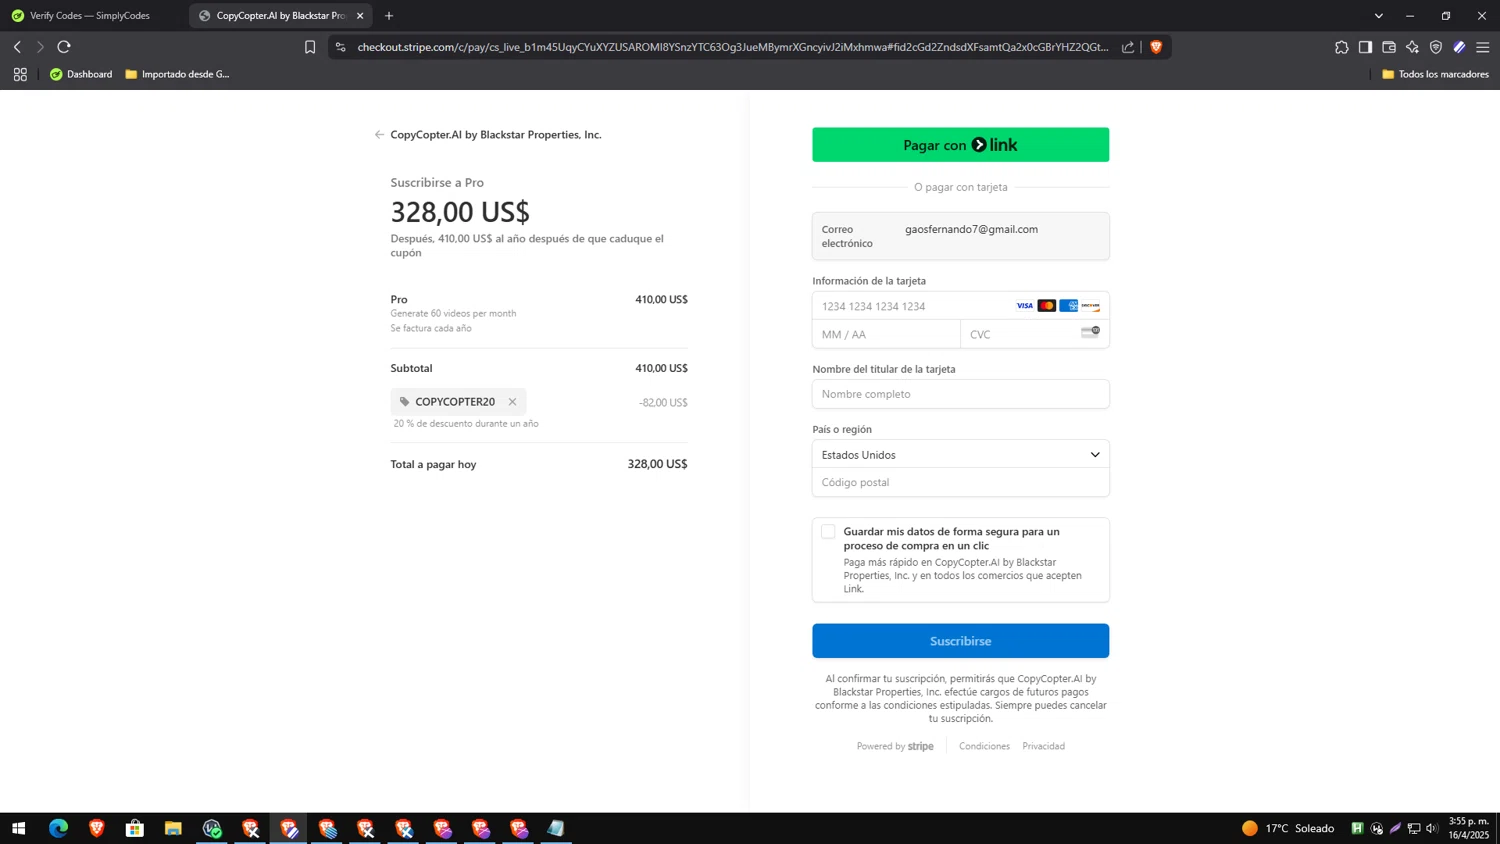Remove the COPYCOPTER20 coupon with the X
This screenshot has width=1500, height=844.
pyautogui.click(x=512, y=402)
